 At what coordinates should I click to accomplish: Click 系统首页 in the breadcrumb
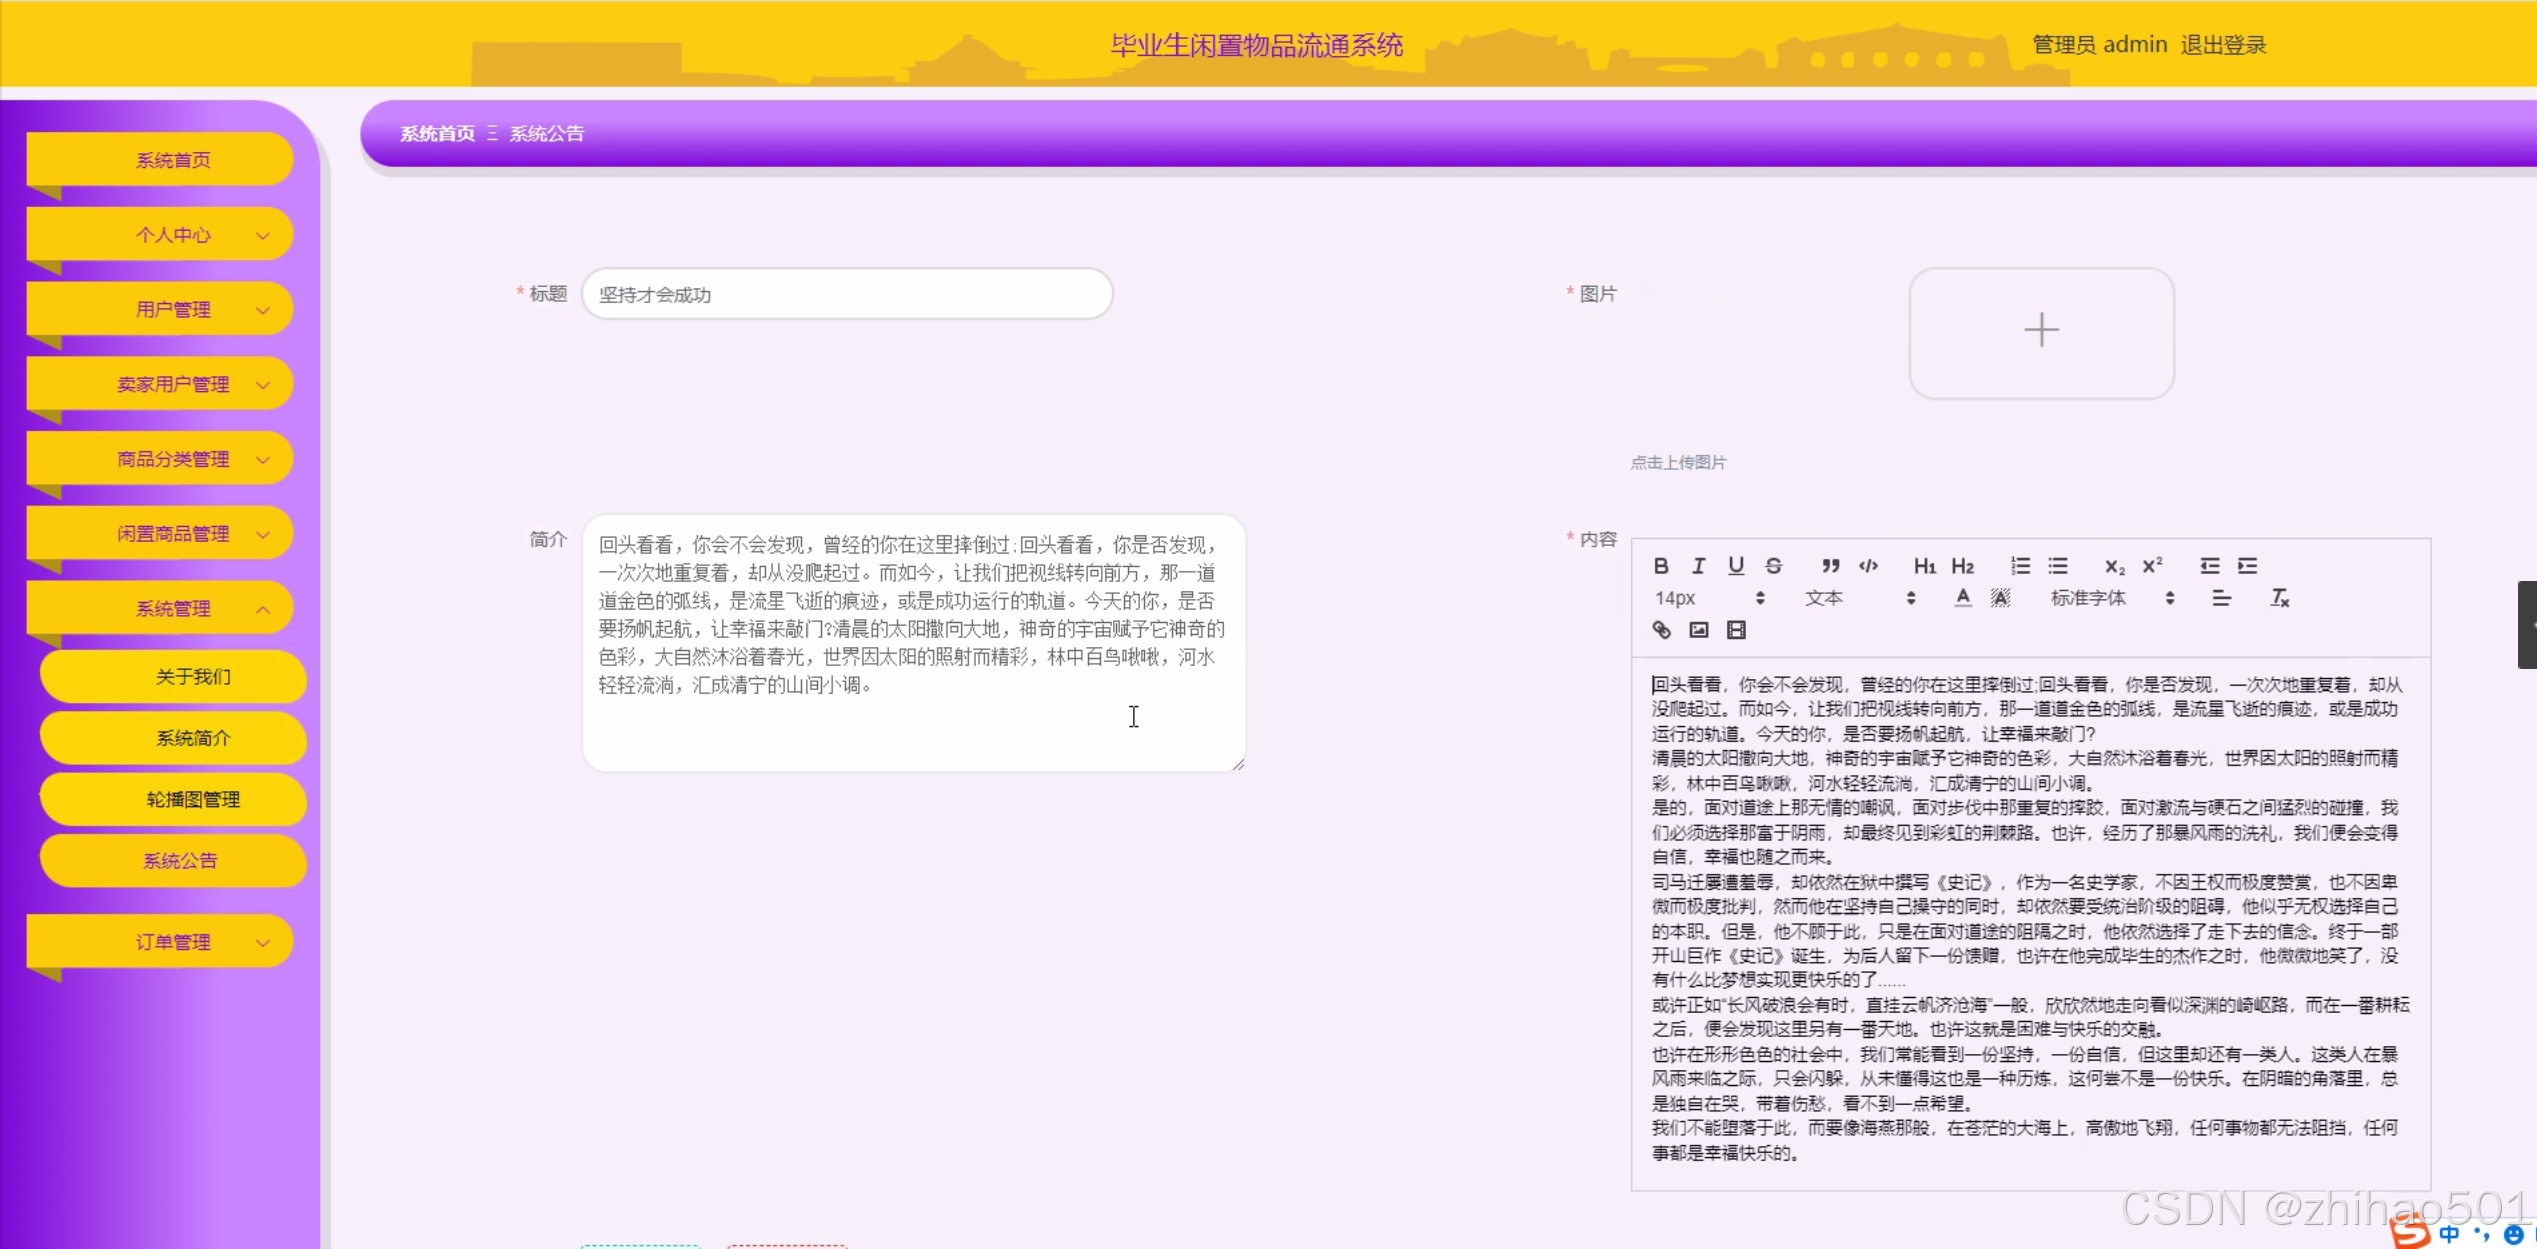pos(437,134)
